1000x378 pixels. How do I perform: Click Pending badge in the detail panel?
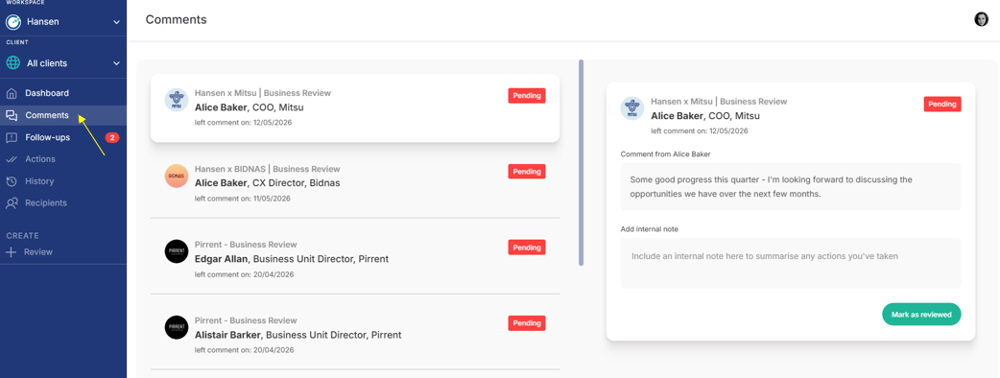point(942,104)
